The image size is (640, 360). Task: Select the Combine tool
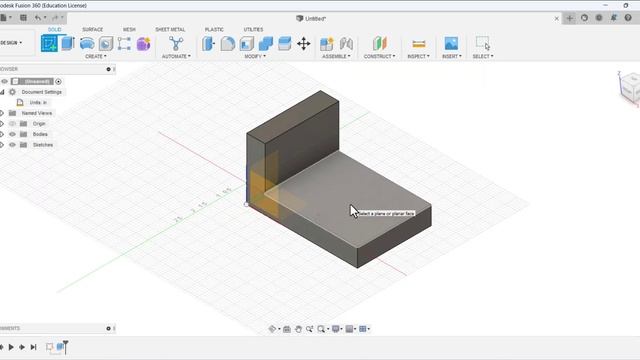(266, 43)
